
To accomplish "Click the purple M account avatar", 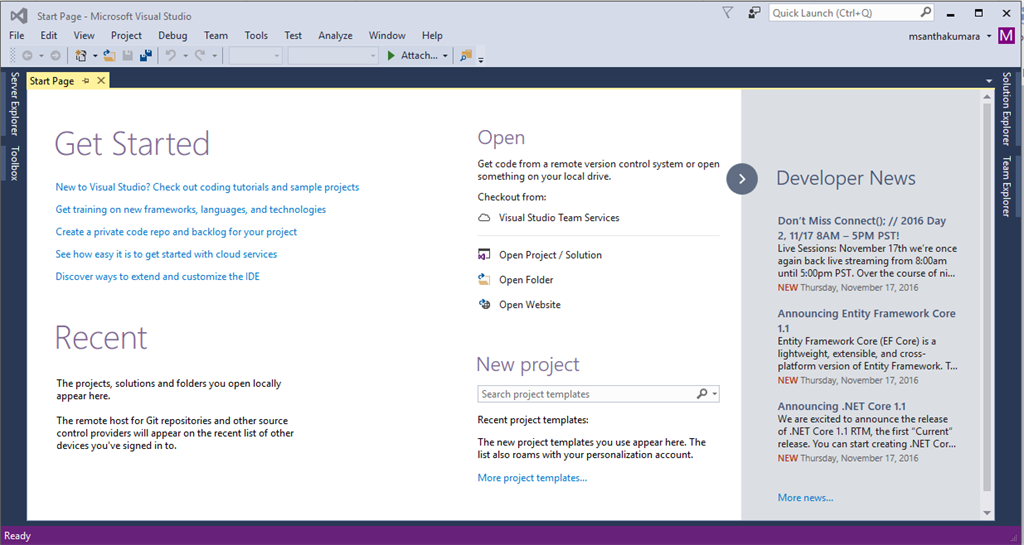I will tap(1006, 36).
